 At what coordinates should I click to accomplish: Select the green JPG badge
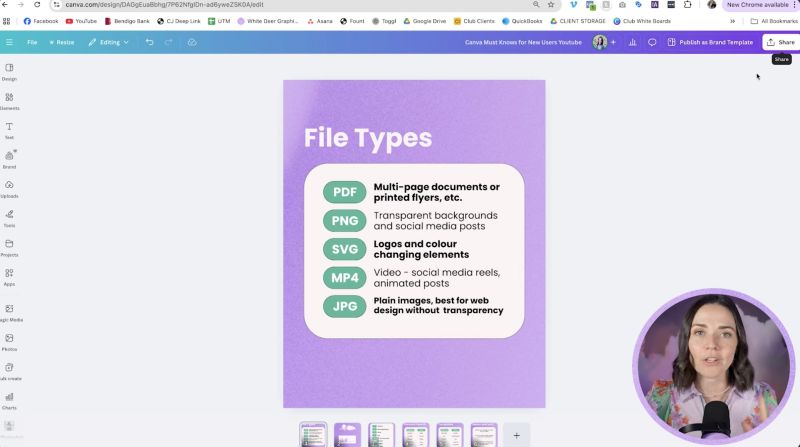(344, 306)
